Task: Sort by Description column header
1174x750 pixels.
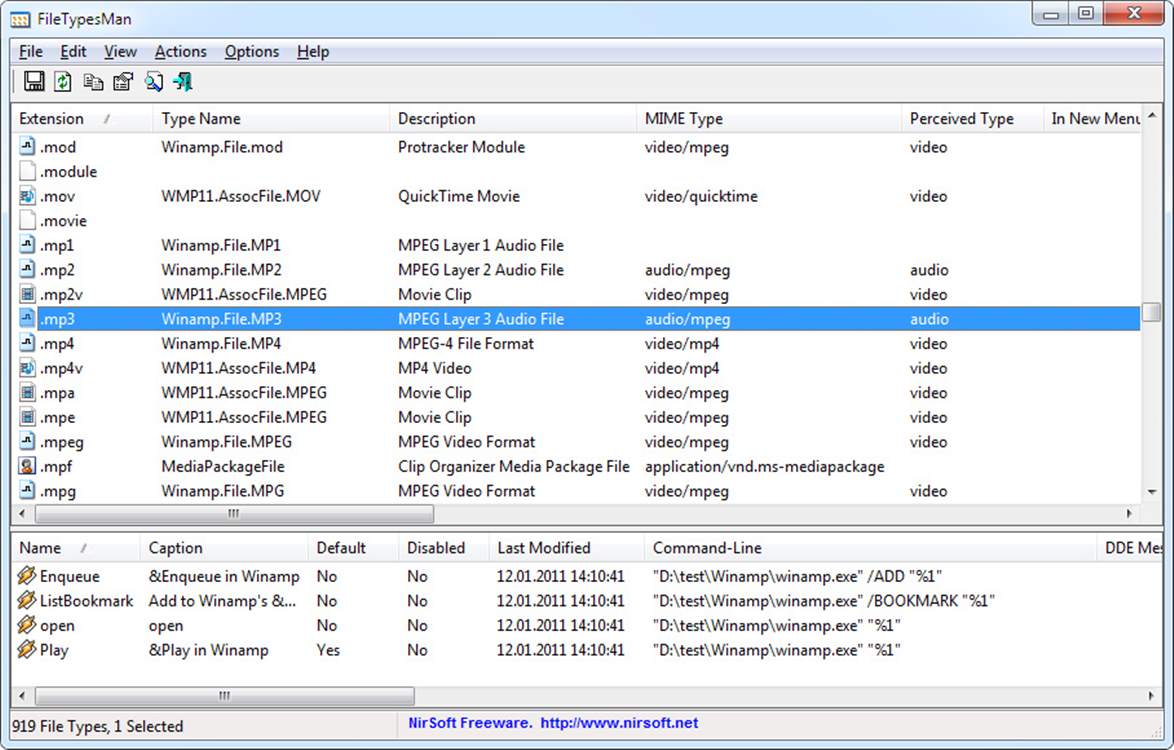Action: (513, 118)
